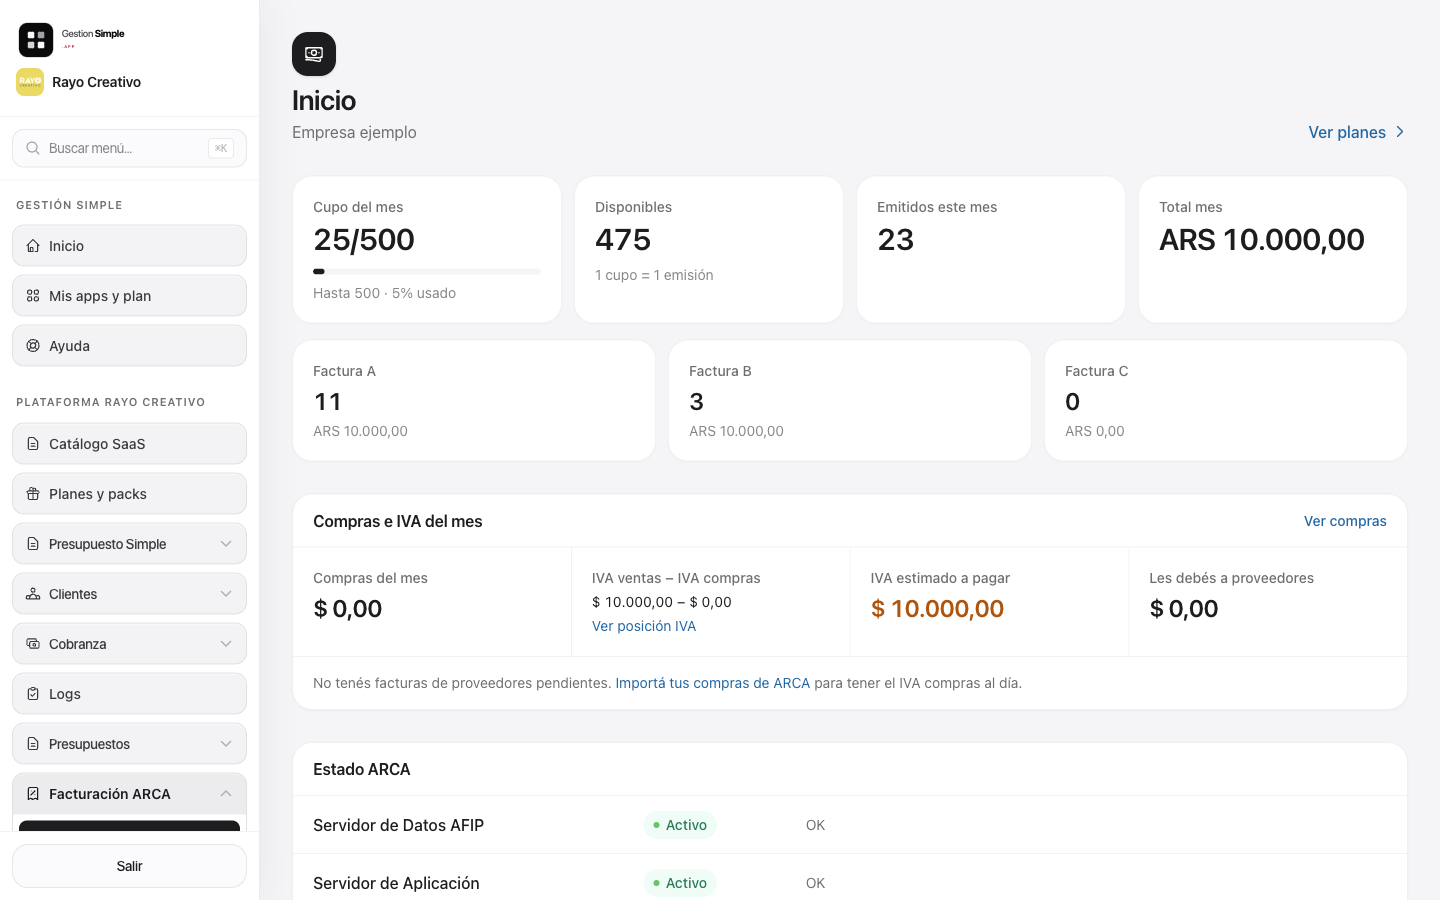This screenshot has height=900, width=1440.
Task: Click the Activo badge for Servidor de Datos AFIP
Action: click(x=680, y=825)
